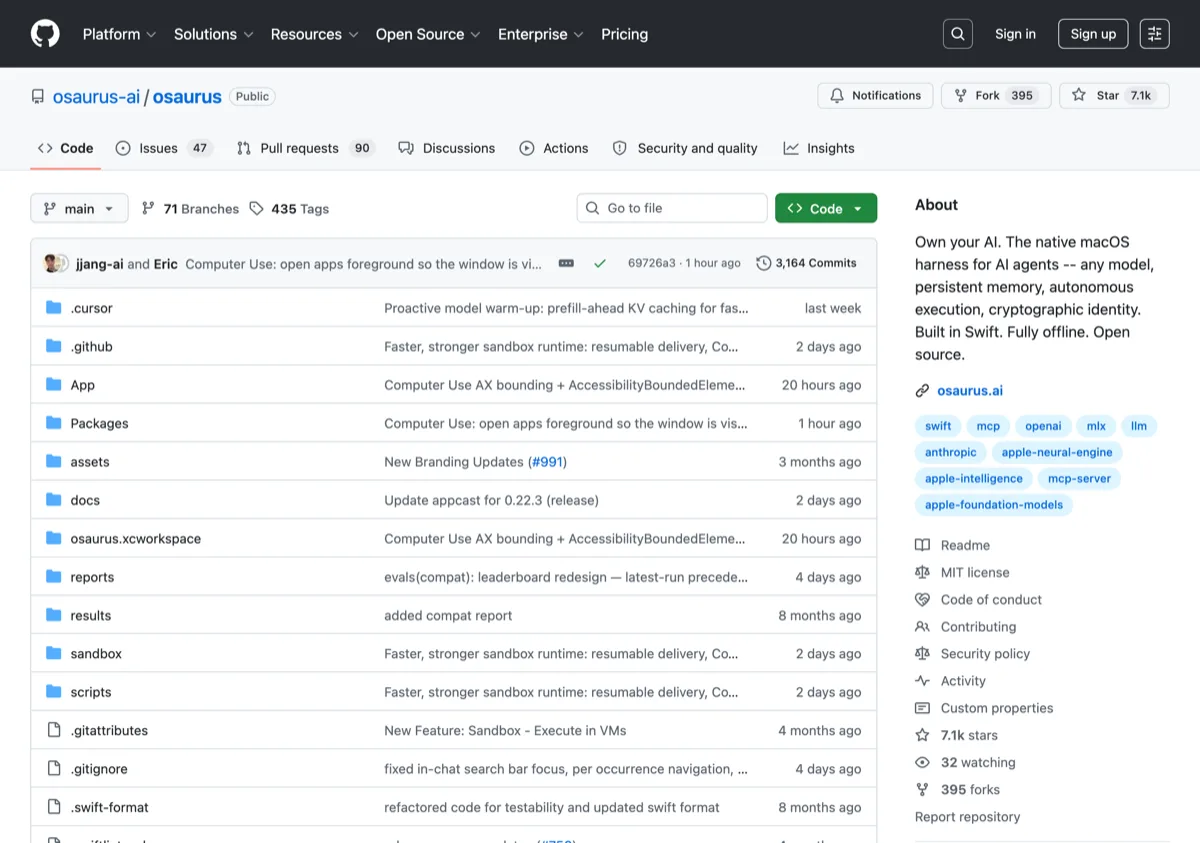Screen dimensions: 1200x843
Task: Click the commit status green checkmark
Action: tap(600, 263)
